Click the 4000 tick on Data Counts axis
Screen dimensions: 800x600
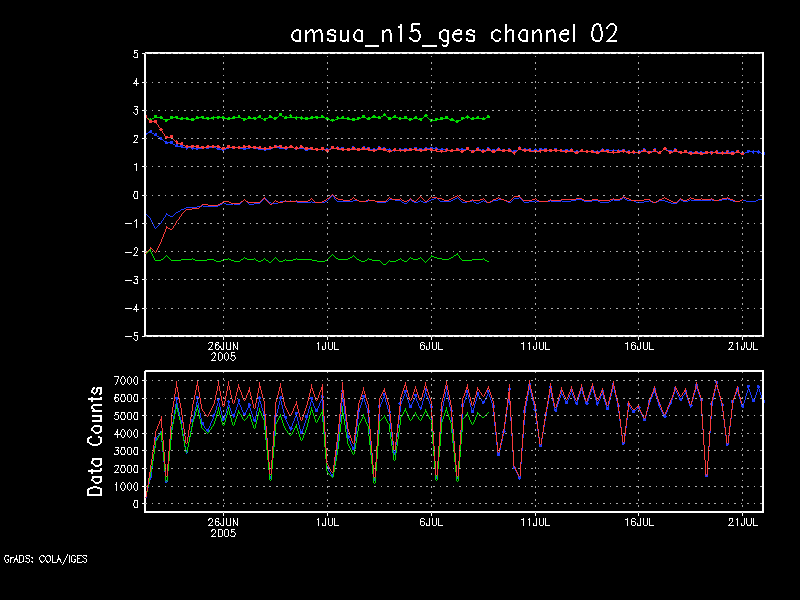(126, 434)
